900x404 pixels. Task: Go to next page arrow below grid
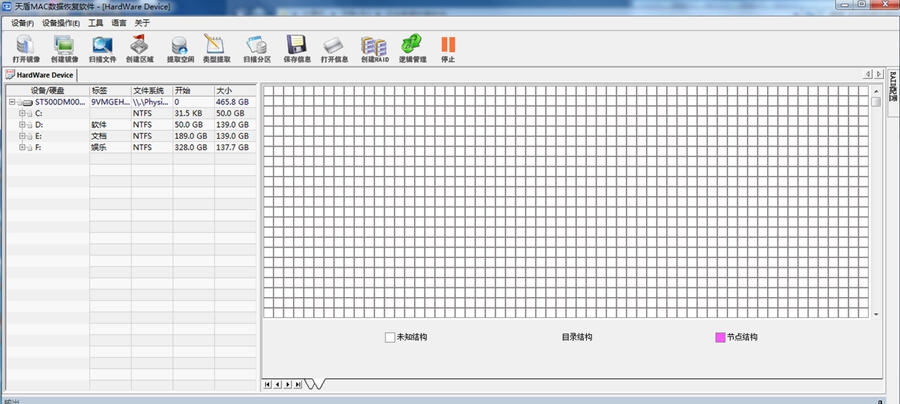tap(288, 384)
